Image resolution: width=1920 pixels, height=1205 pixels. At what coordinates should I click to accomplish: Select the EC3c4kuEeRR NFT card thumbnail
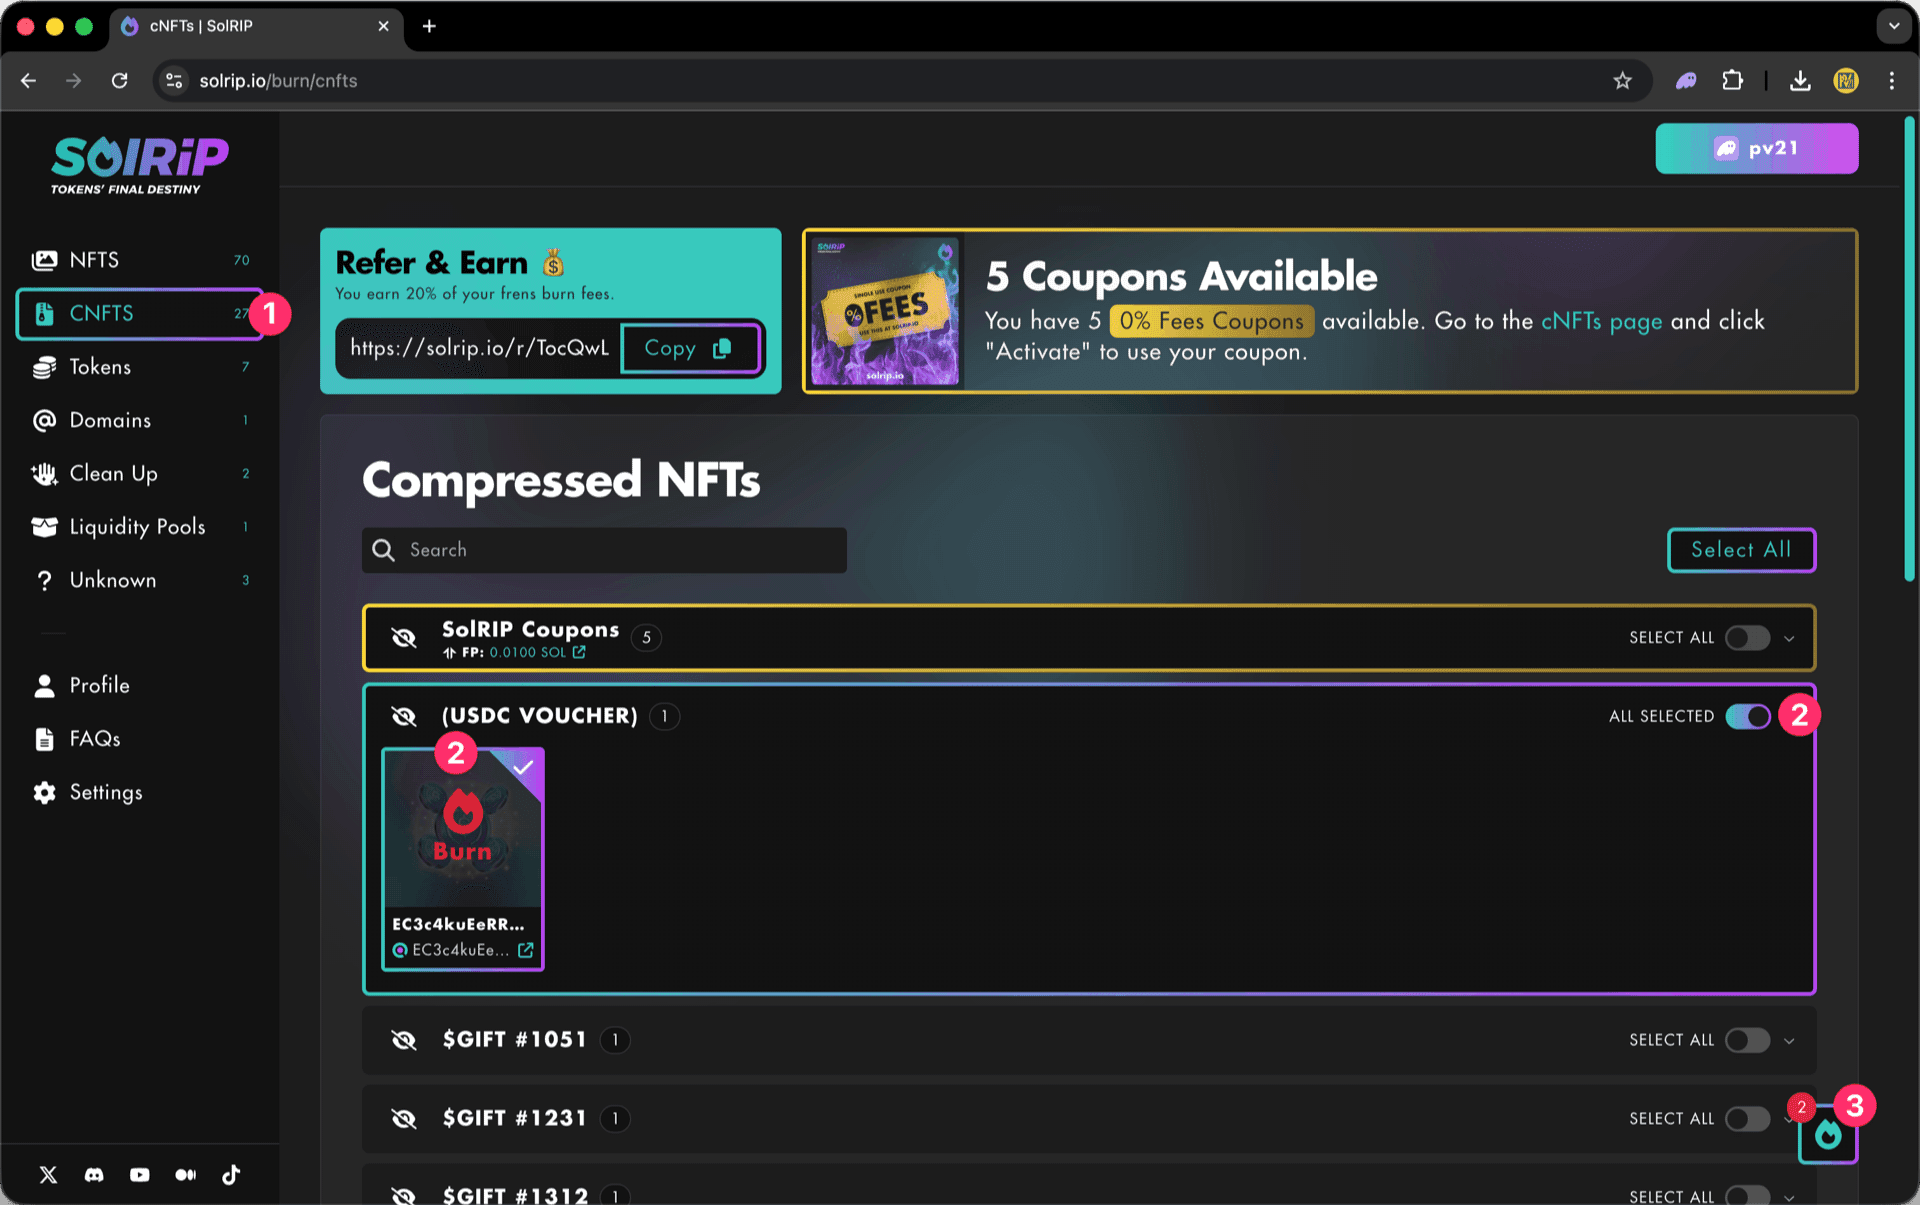463,828
